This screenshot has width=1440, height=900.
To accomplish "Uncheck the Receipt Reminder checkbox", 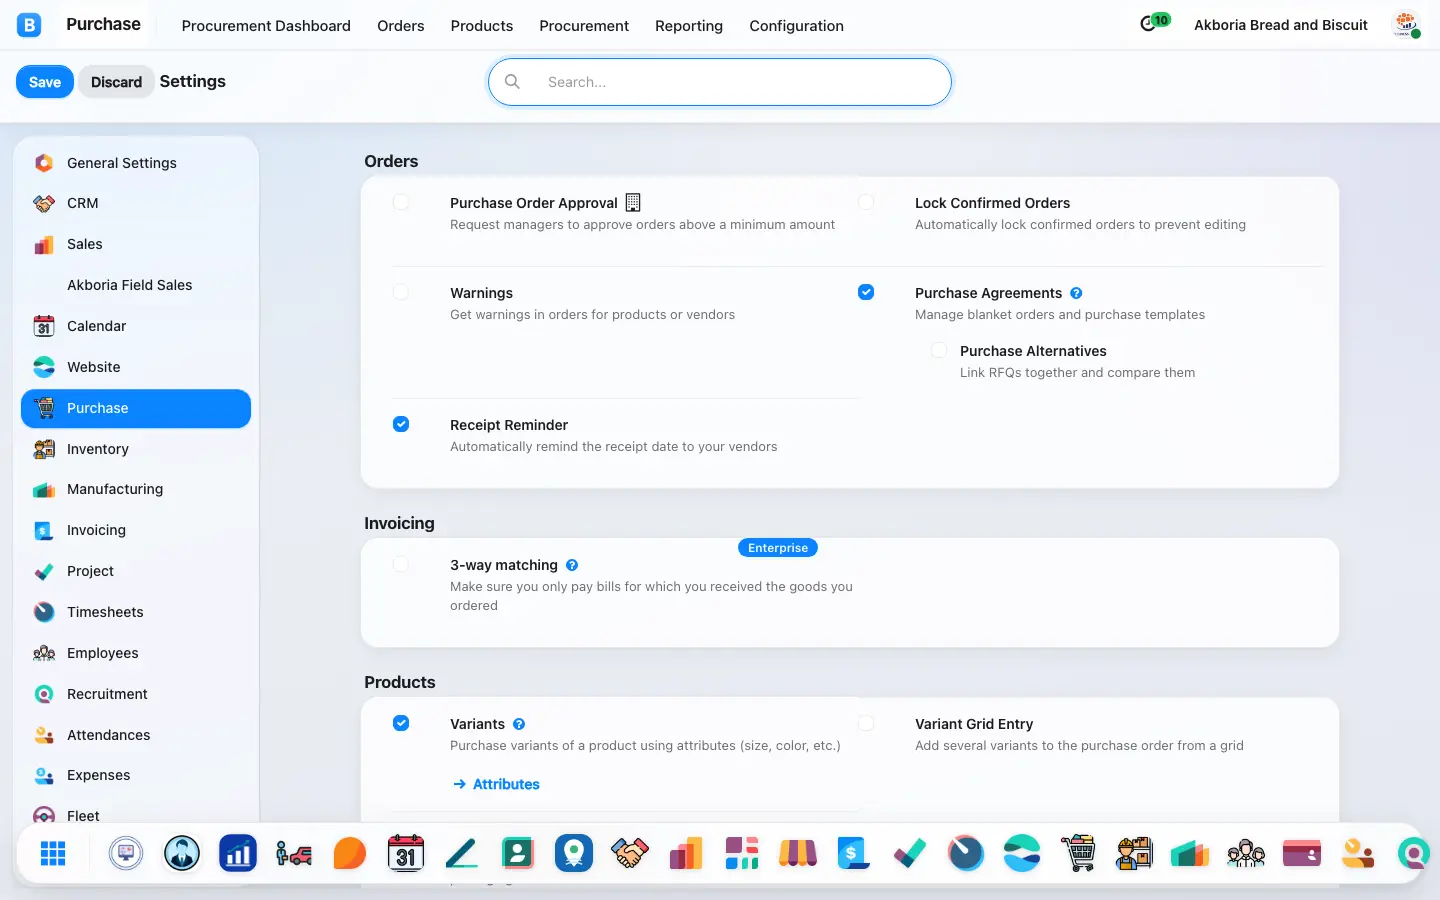I will pos(401,424).
